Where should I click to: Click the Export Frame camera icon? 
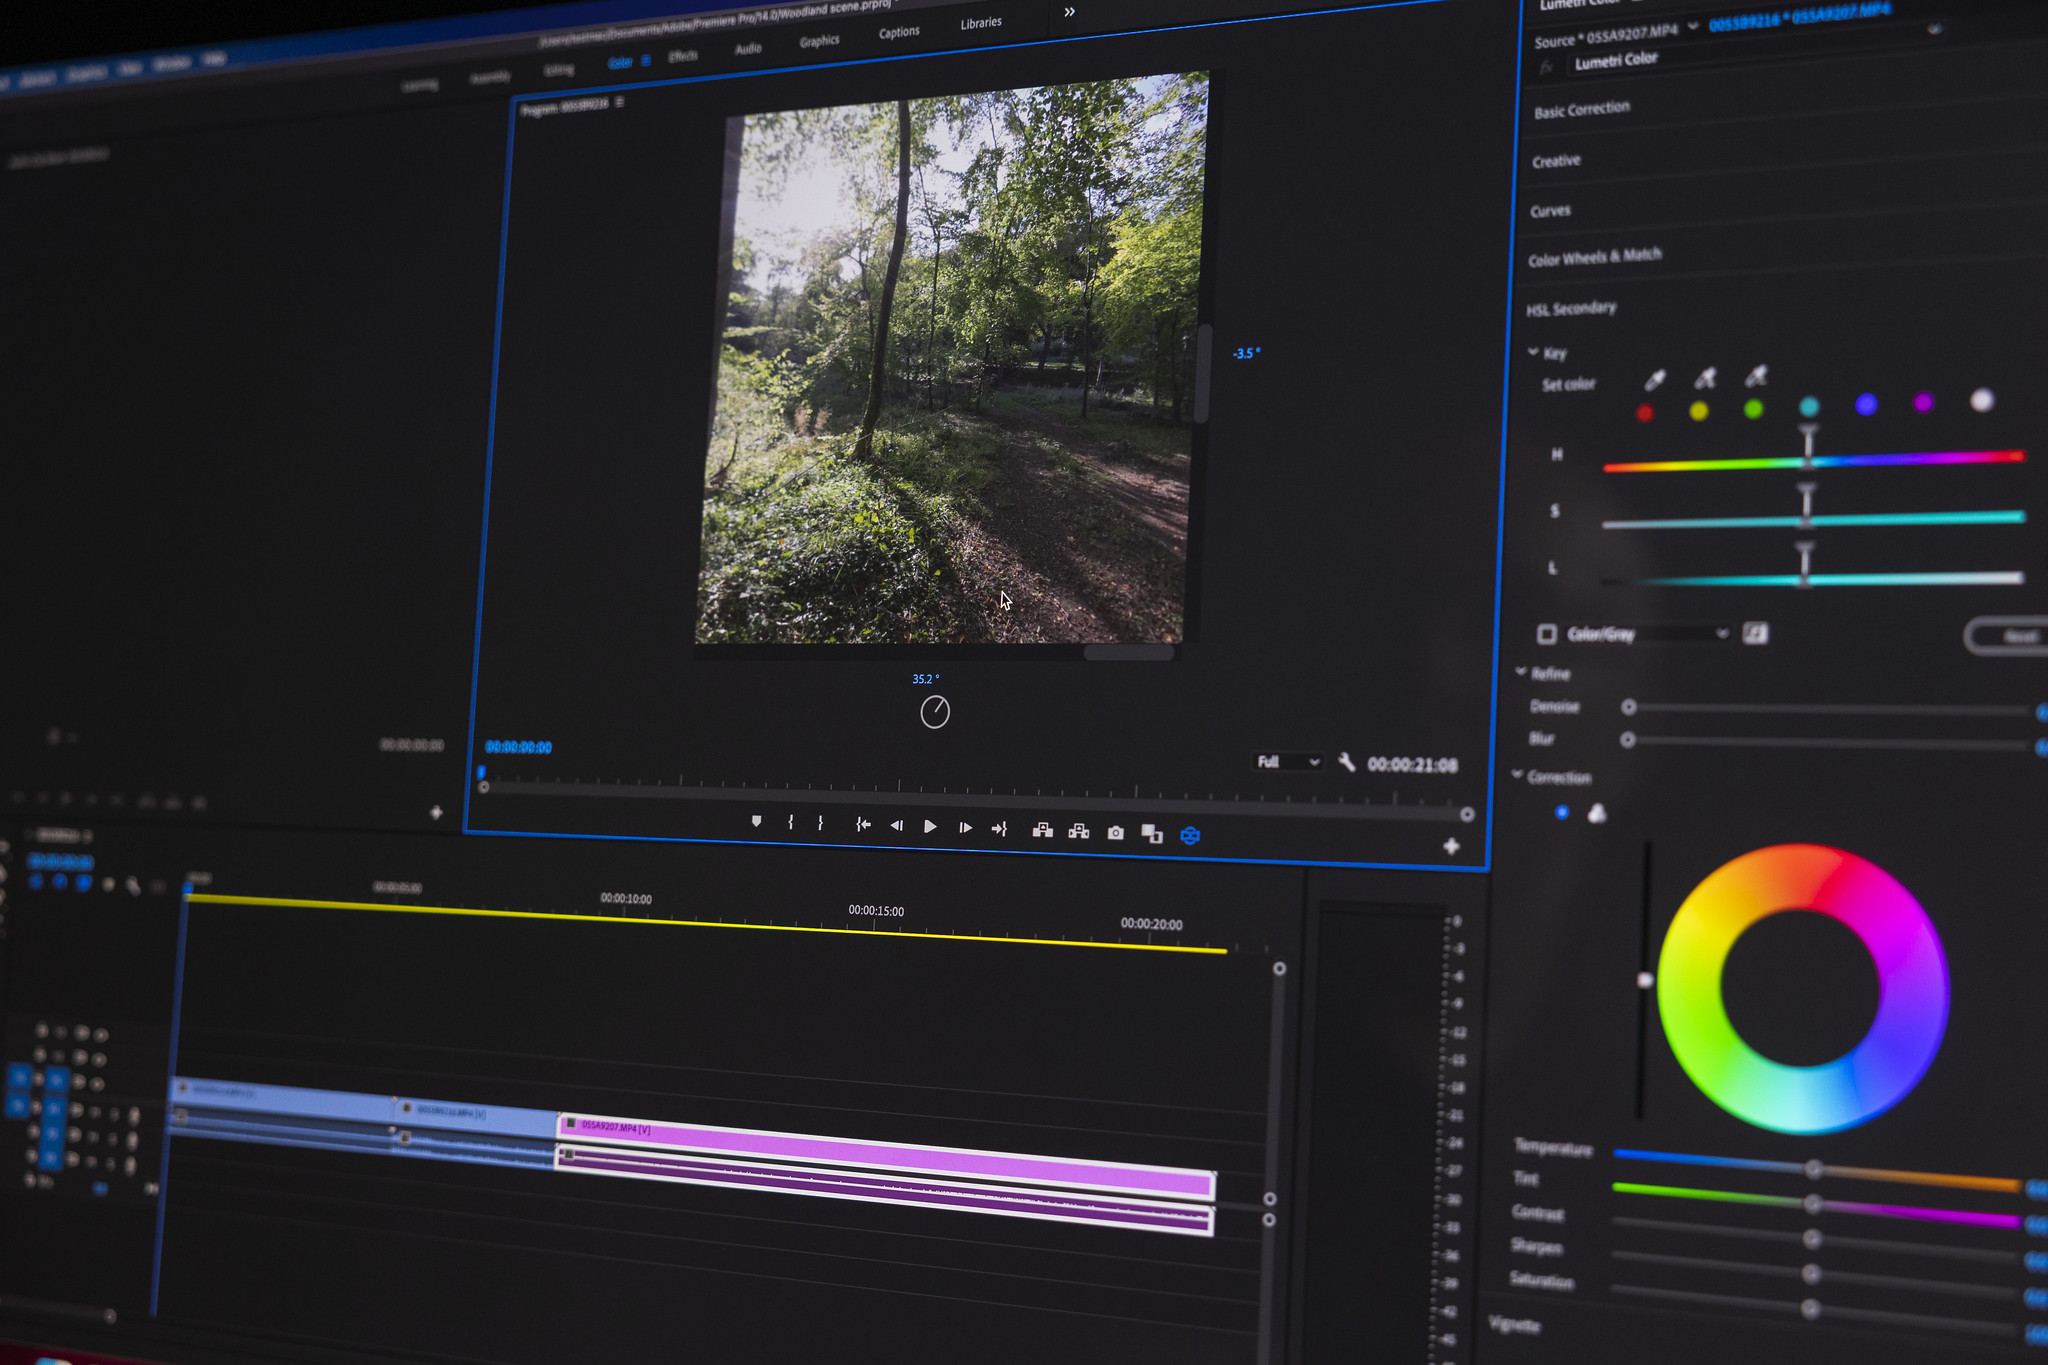1115,833
